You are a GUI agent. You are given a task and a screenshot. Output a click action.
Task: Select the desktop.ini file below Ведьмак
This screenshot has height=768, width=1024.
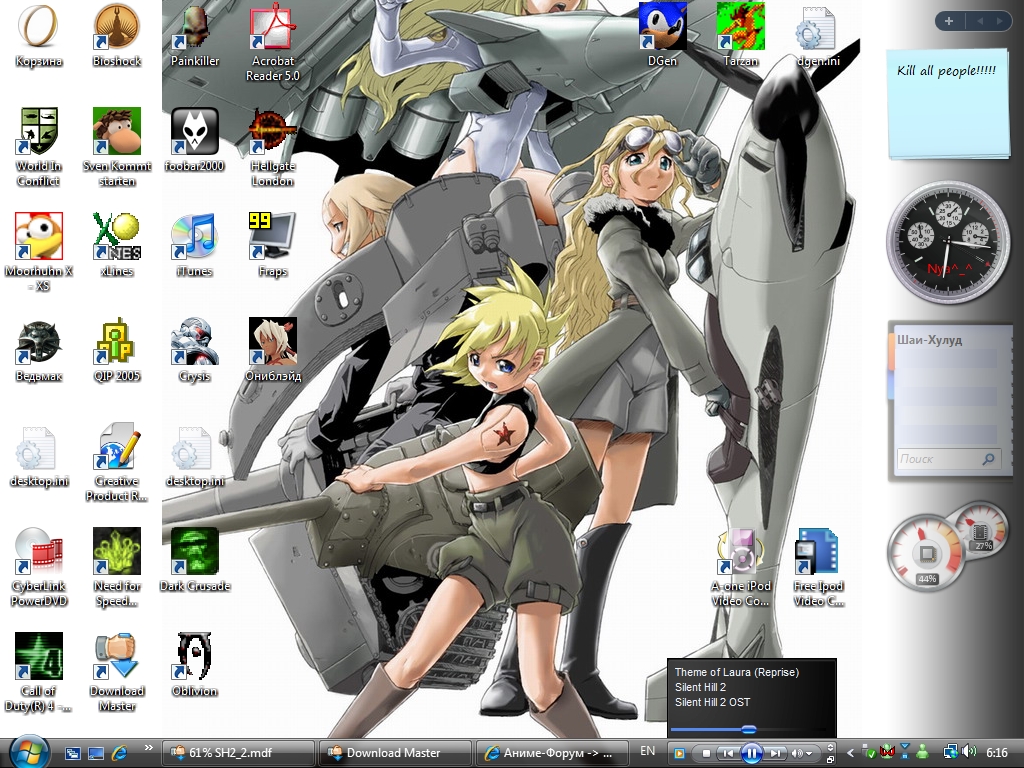click(x=39, y=455)
